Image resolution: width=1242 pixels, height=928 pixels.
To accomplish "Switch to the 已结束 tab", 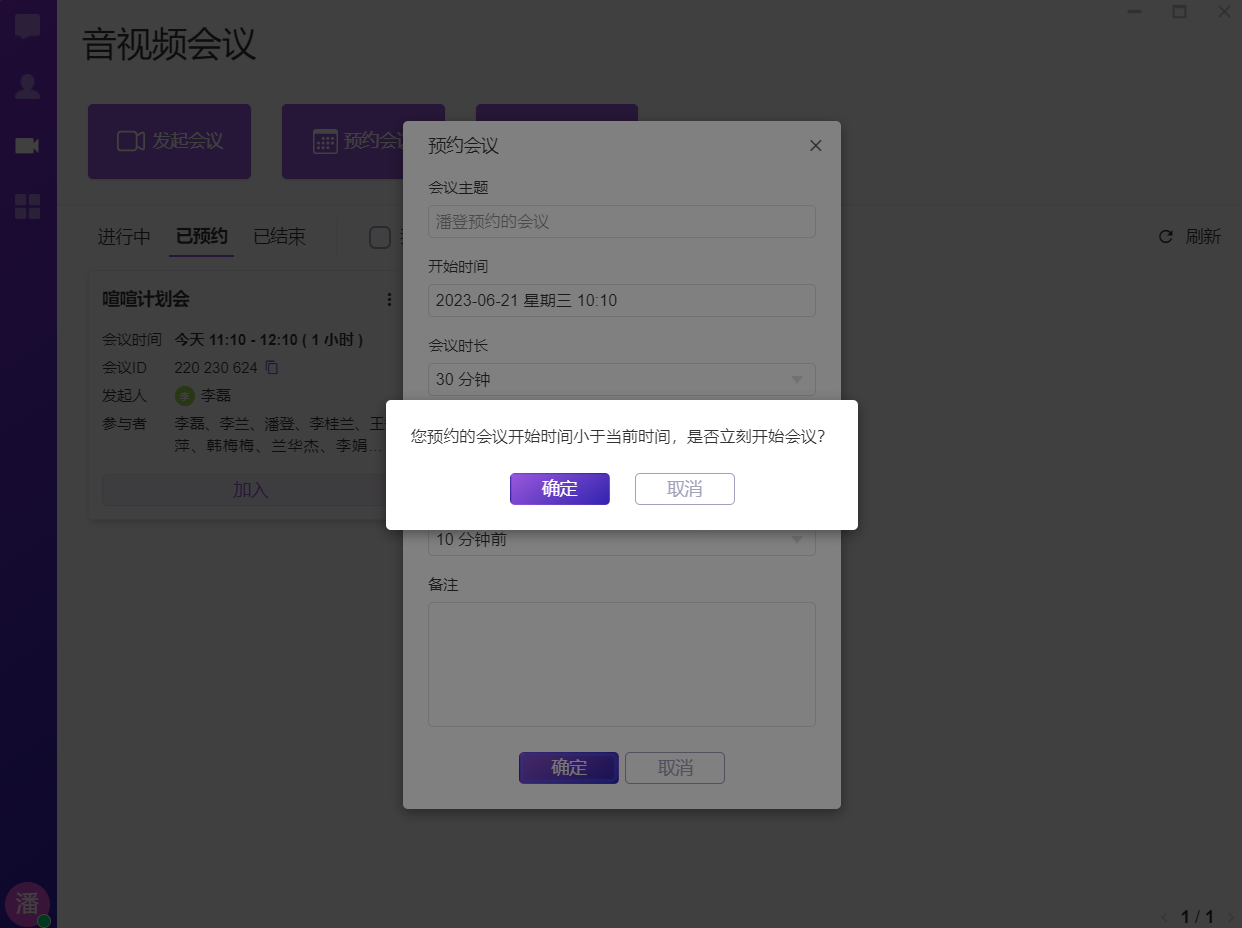I will [x=279, y=237].
